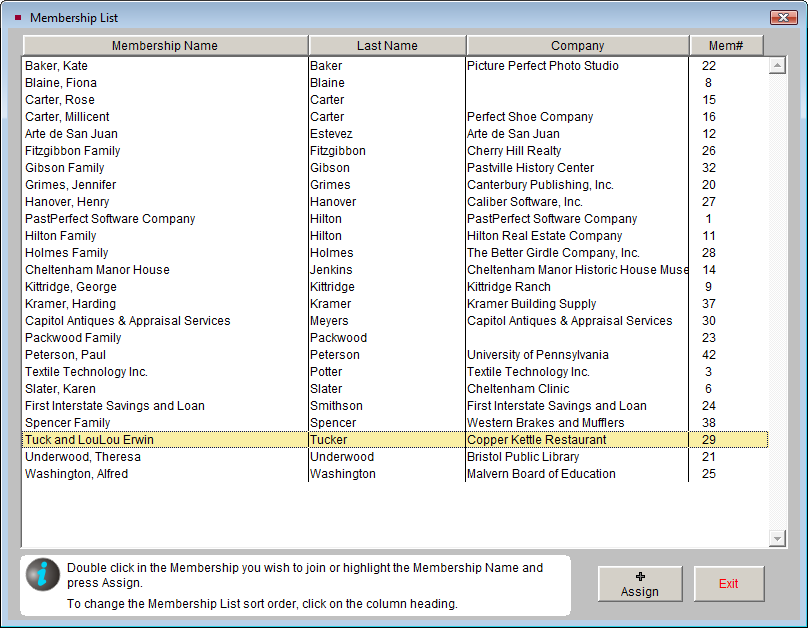Close the Membership List window

[783, 18]
